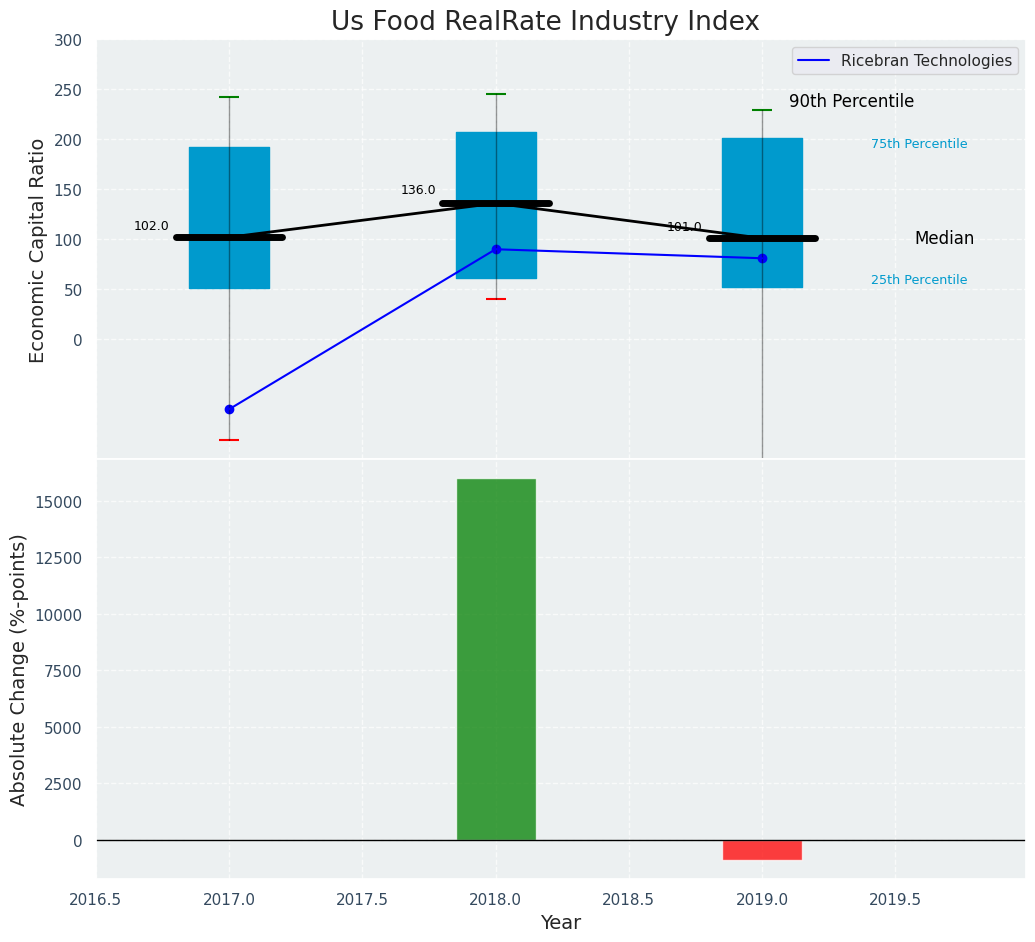Select the Ricebran data point for 2018

496,249
